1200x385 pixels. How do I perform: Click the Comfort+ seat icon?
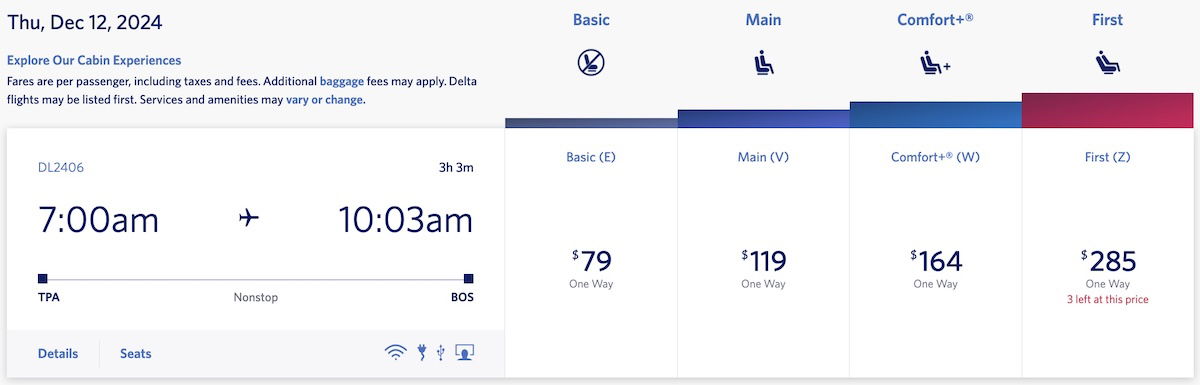(935, 64)
